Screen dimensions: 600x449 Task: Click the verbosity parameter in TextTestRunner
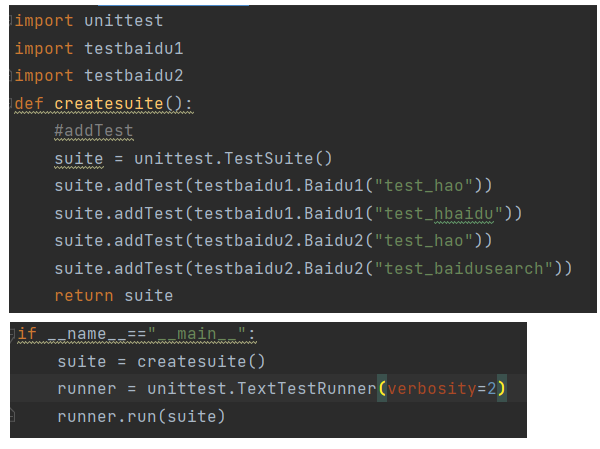(x=432, y=389)
